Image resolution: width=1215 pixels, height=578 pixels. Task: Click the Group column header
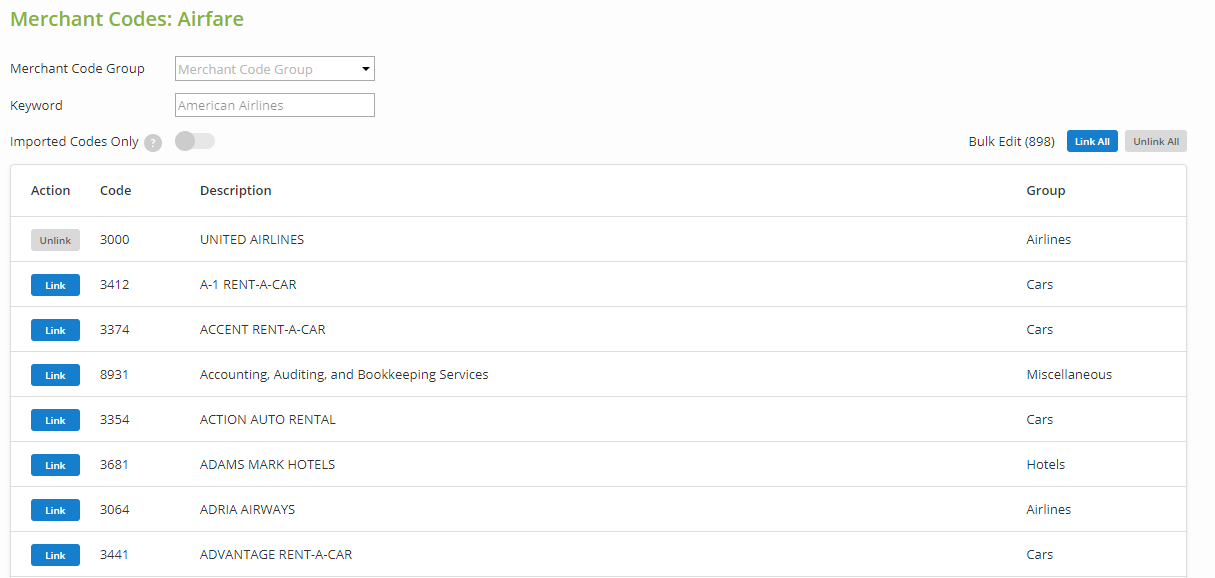tap(1045, 190)
